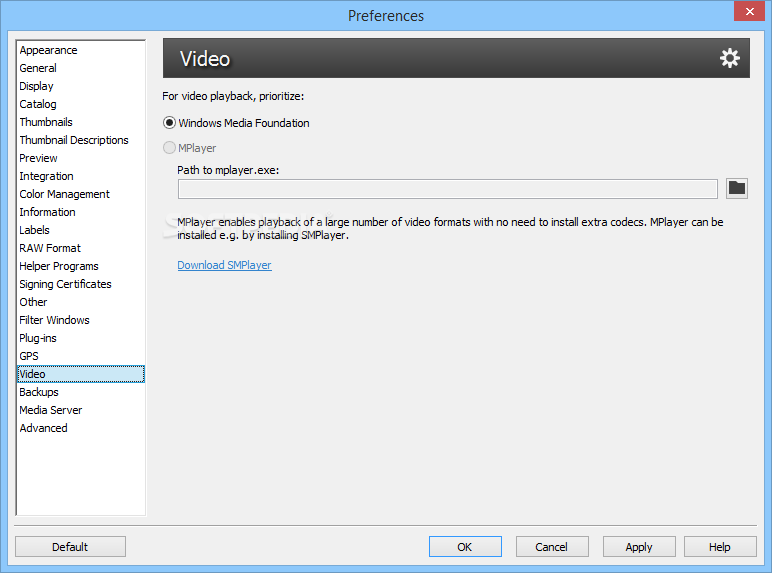Switch to the Information category
Viewport: 772px width, 573px height.
pyautogui.click(x=81, y=212)
